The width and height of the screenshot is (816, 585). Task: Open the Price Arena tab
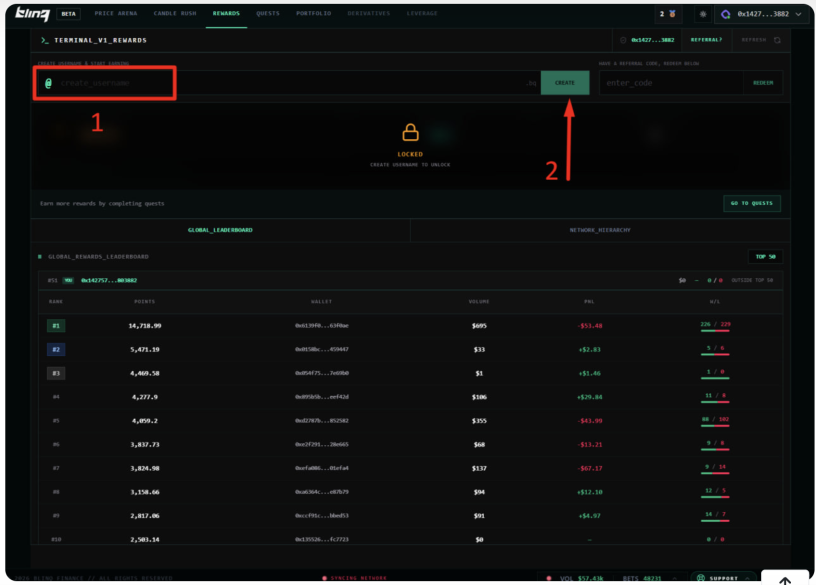coord(116,14)
